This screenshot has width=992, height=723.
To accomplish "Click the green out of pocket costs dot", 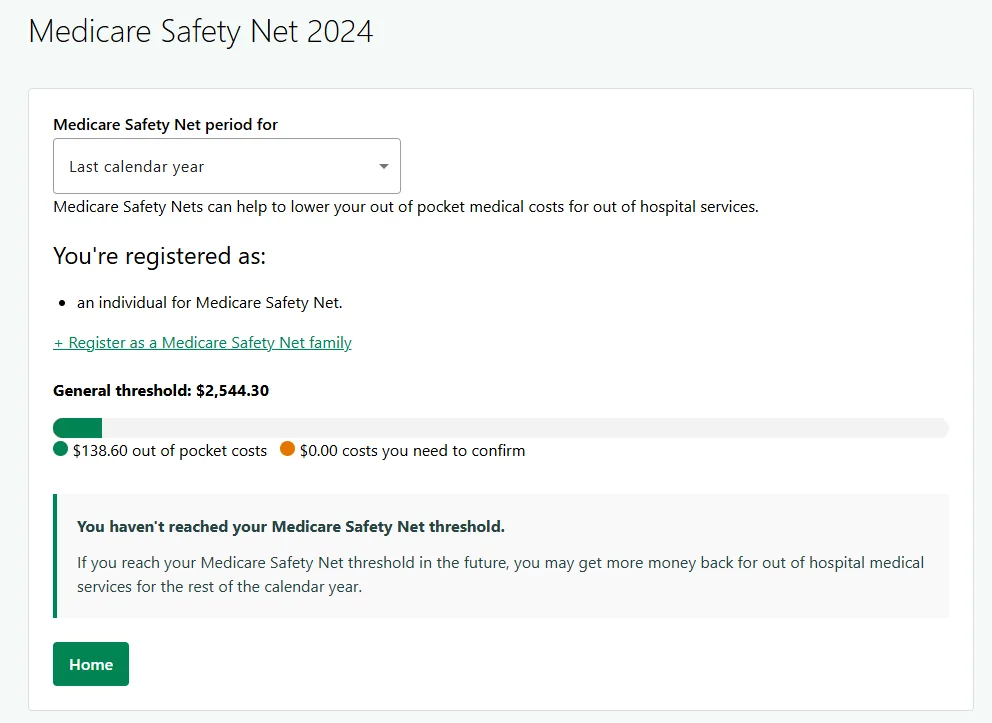I will tap(60, 449).
